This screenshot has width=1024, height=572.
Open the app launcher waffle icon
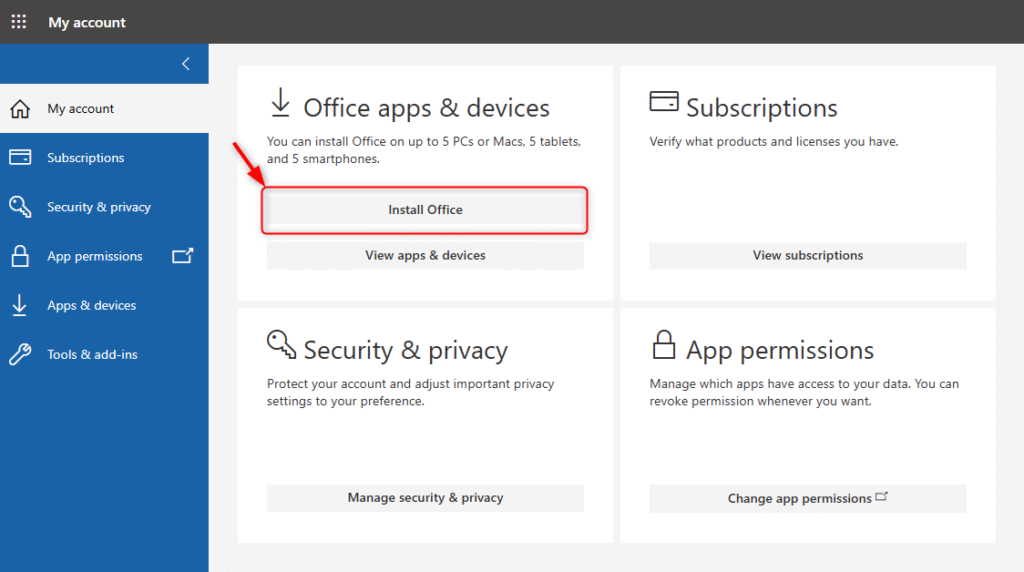(x=19, y=22)
